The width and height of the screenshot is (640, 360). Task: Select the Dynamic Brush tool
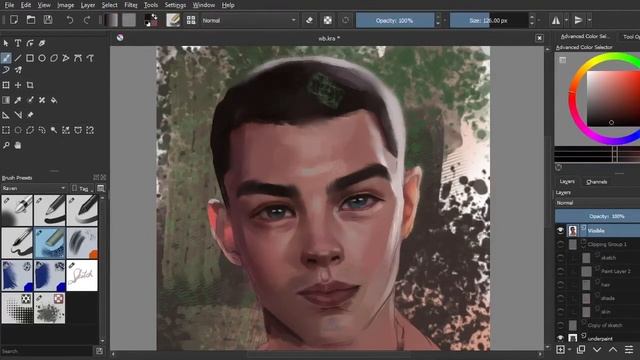pos(6,70)
